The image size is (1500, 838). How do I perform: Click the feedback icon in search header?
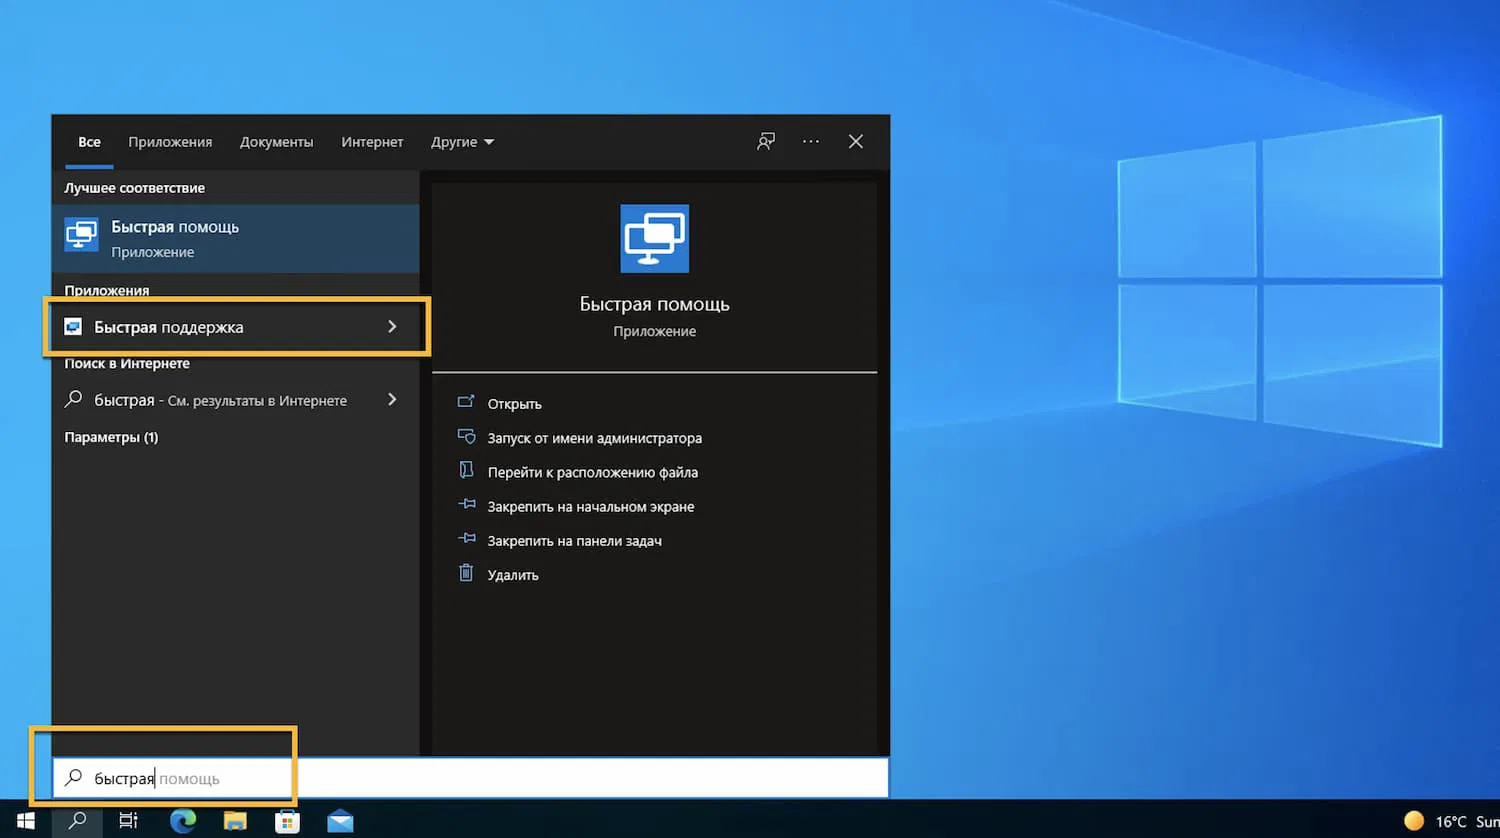pos(766,142)
